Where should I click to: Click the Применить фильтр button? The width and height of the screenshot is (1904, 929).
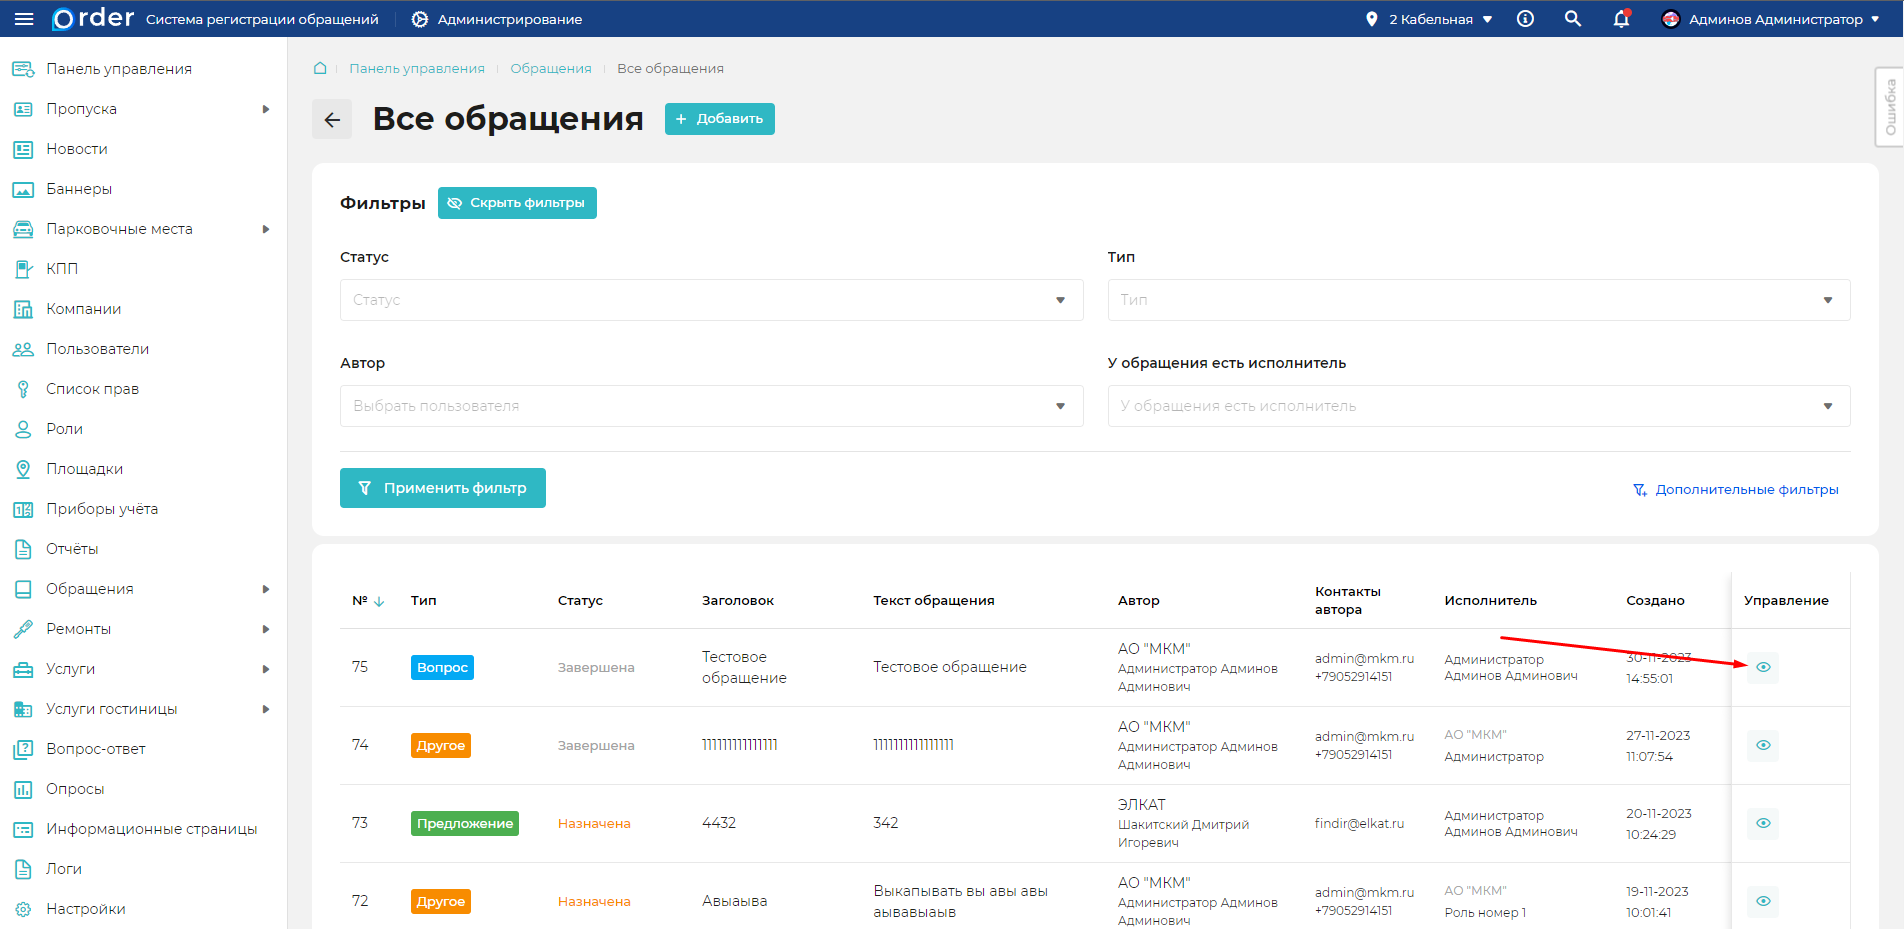(443, 488)
